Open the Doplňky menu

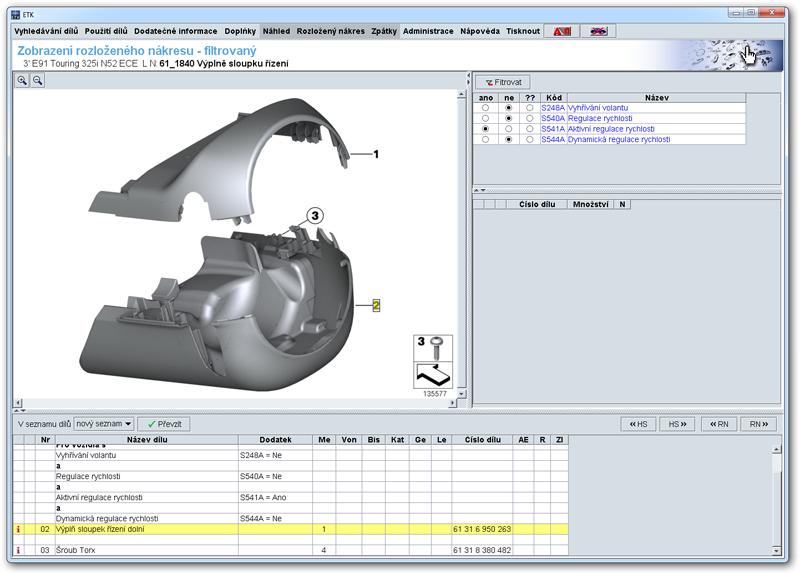tap(240, 31)
